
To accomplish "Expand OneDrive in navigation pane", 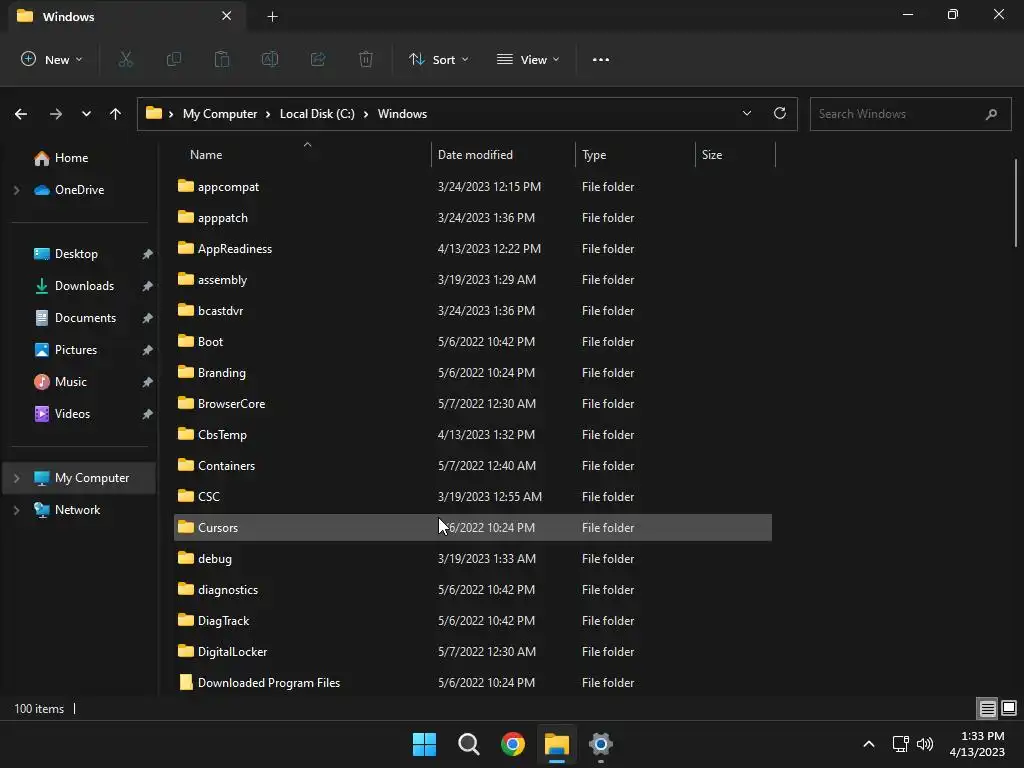I will tap(17, 190).
